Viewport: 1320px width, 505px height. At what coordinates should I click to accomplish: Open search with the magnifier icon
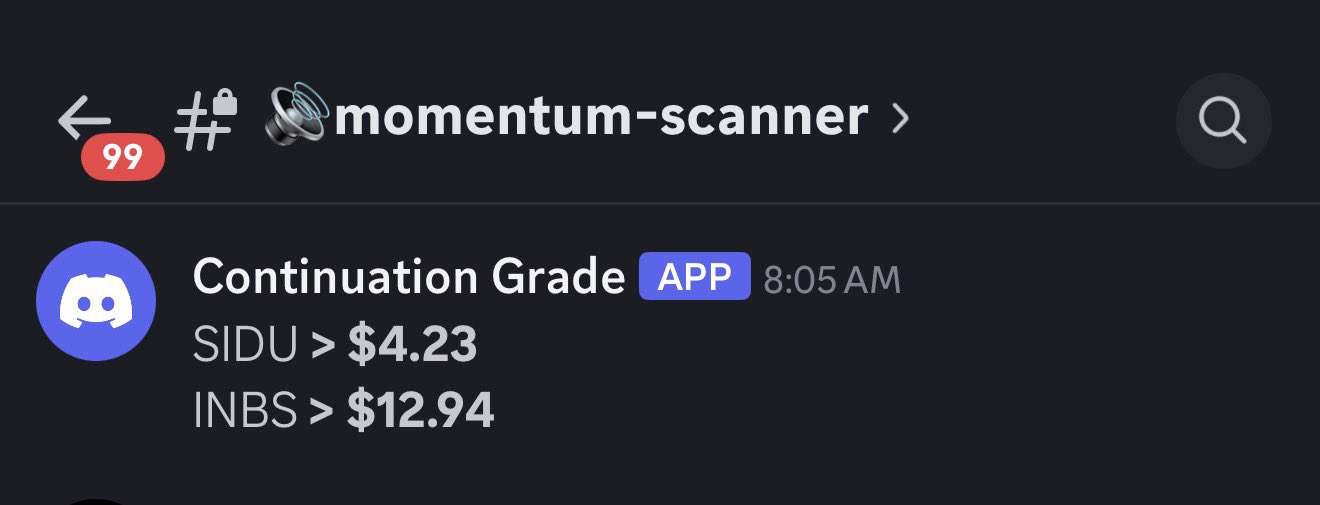[x=1223, y=122]
